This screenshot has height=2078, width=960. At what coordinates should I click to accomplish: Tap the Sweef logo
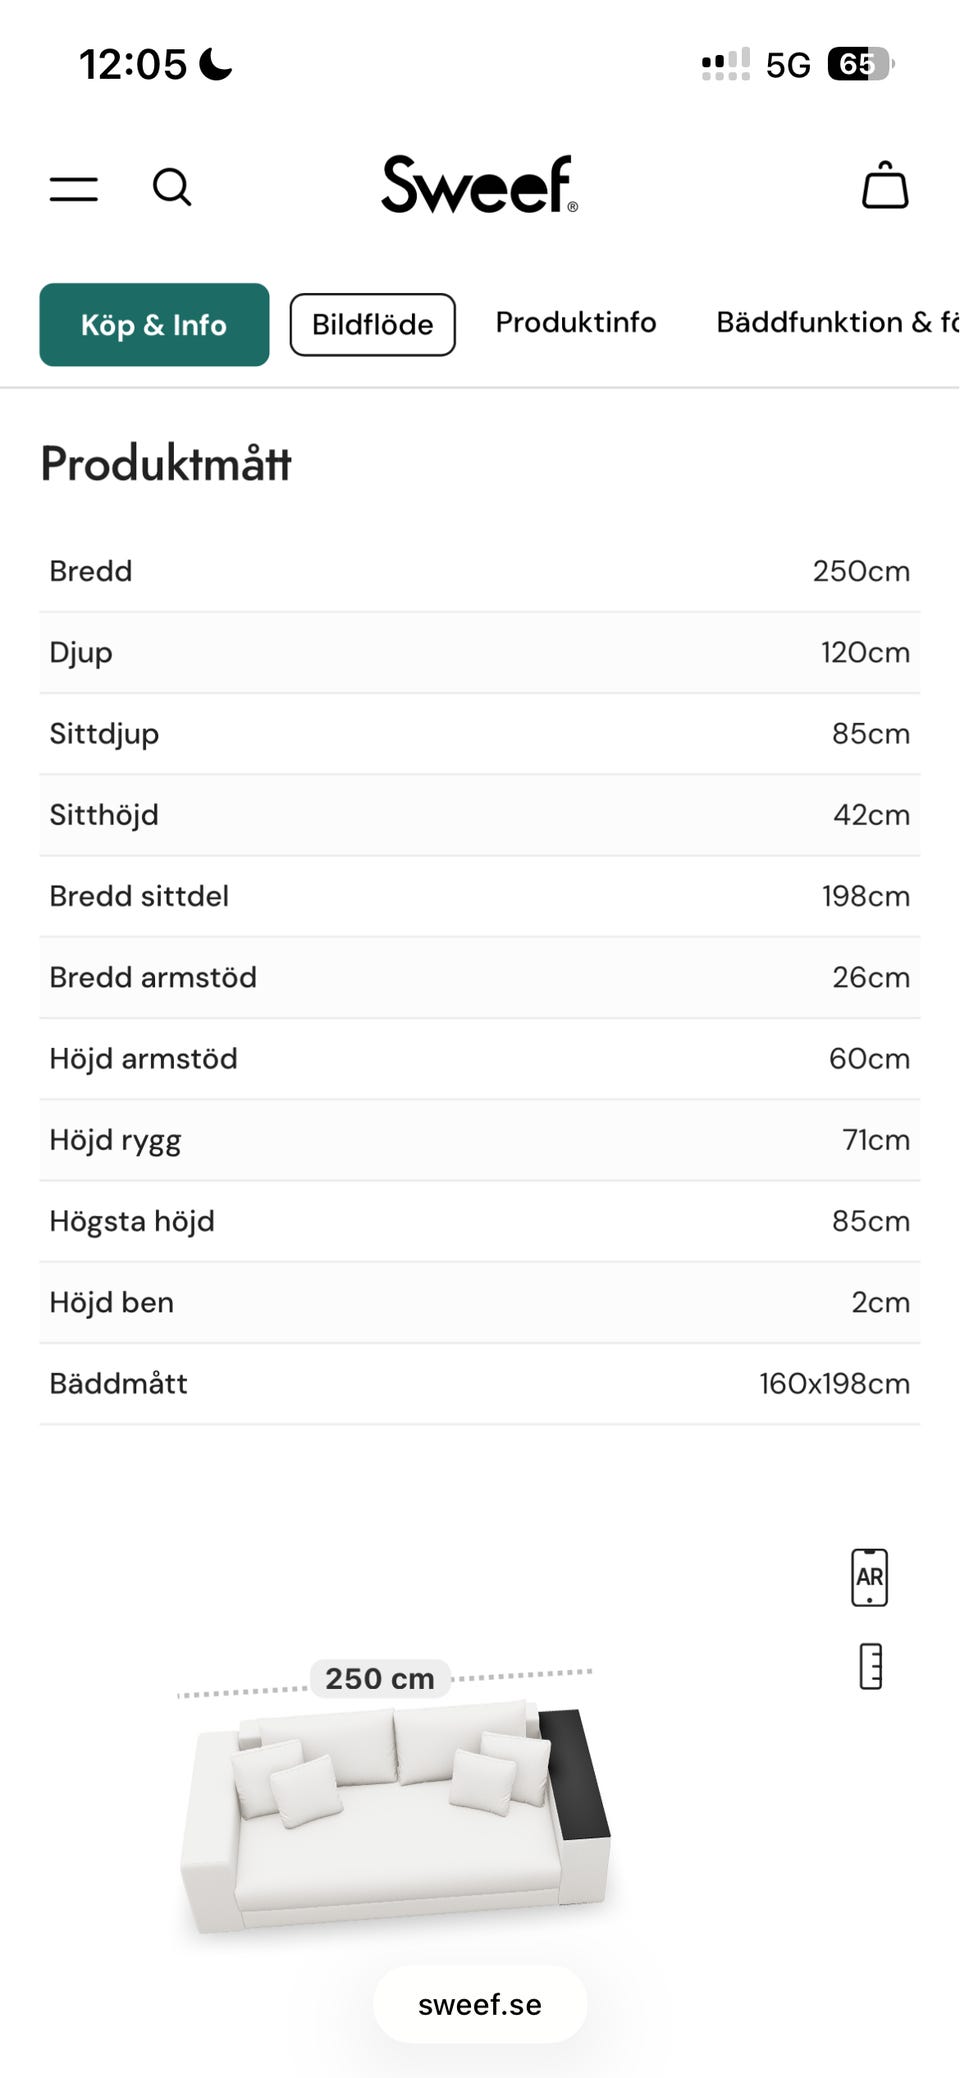(x=479, y=185)
